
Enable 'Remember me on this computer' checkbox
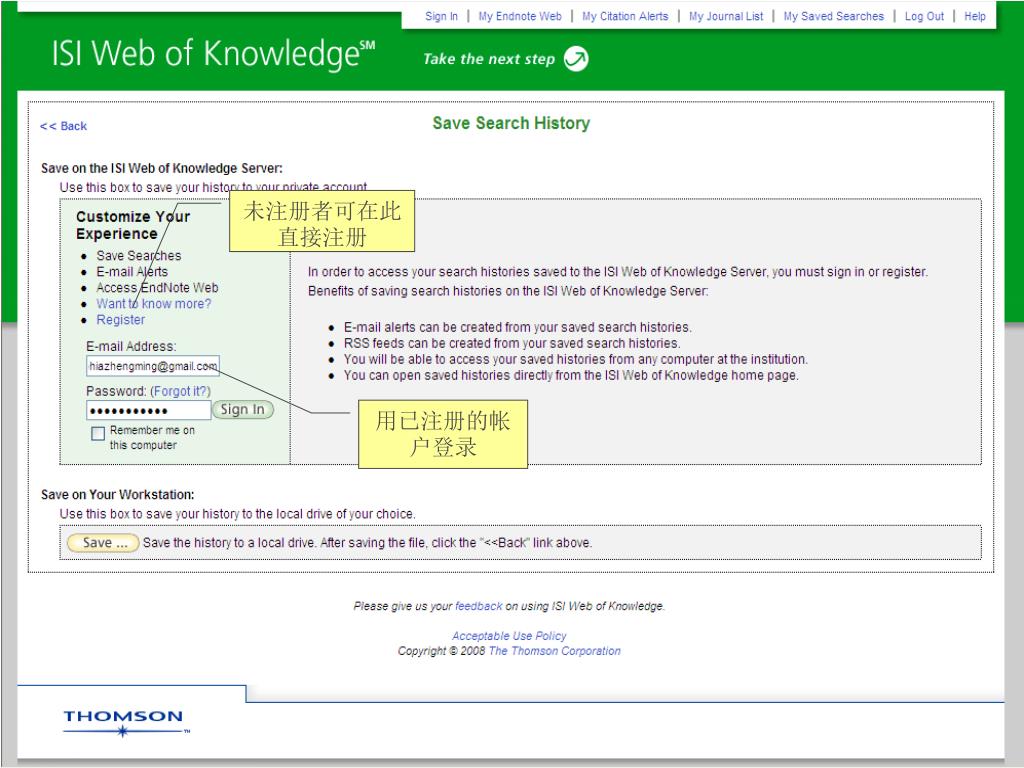point(97,433)
